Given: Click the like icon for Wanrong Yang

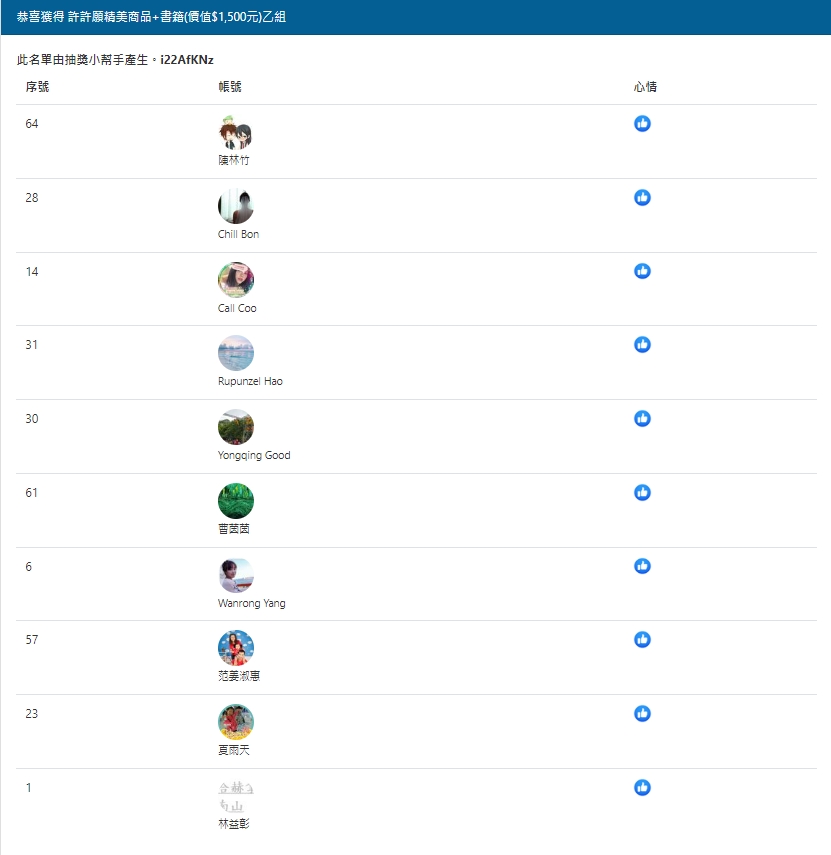Looking at the screenshot, I should [x=642, y=566].
